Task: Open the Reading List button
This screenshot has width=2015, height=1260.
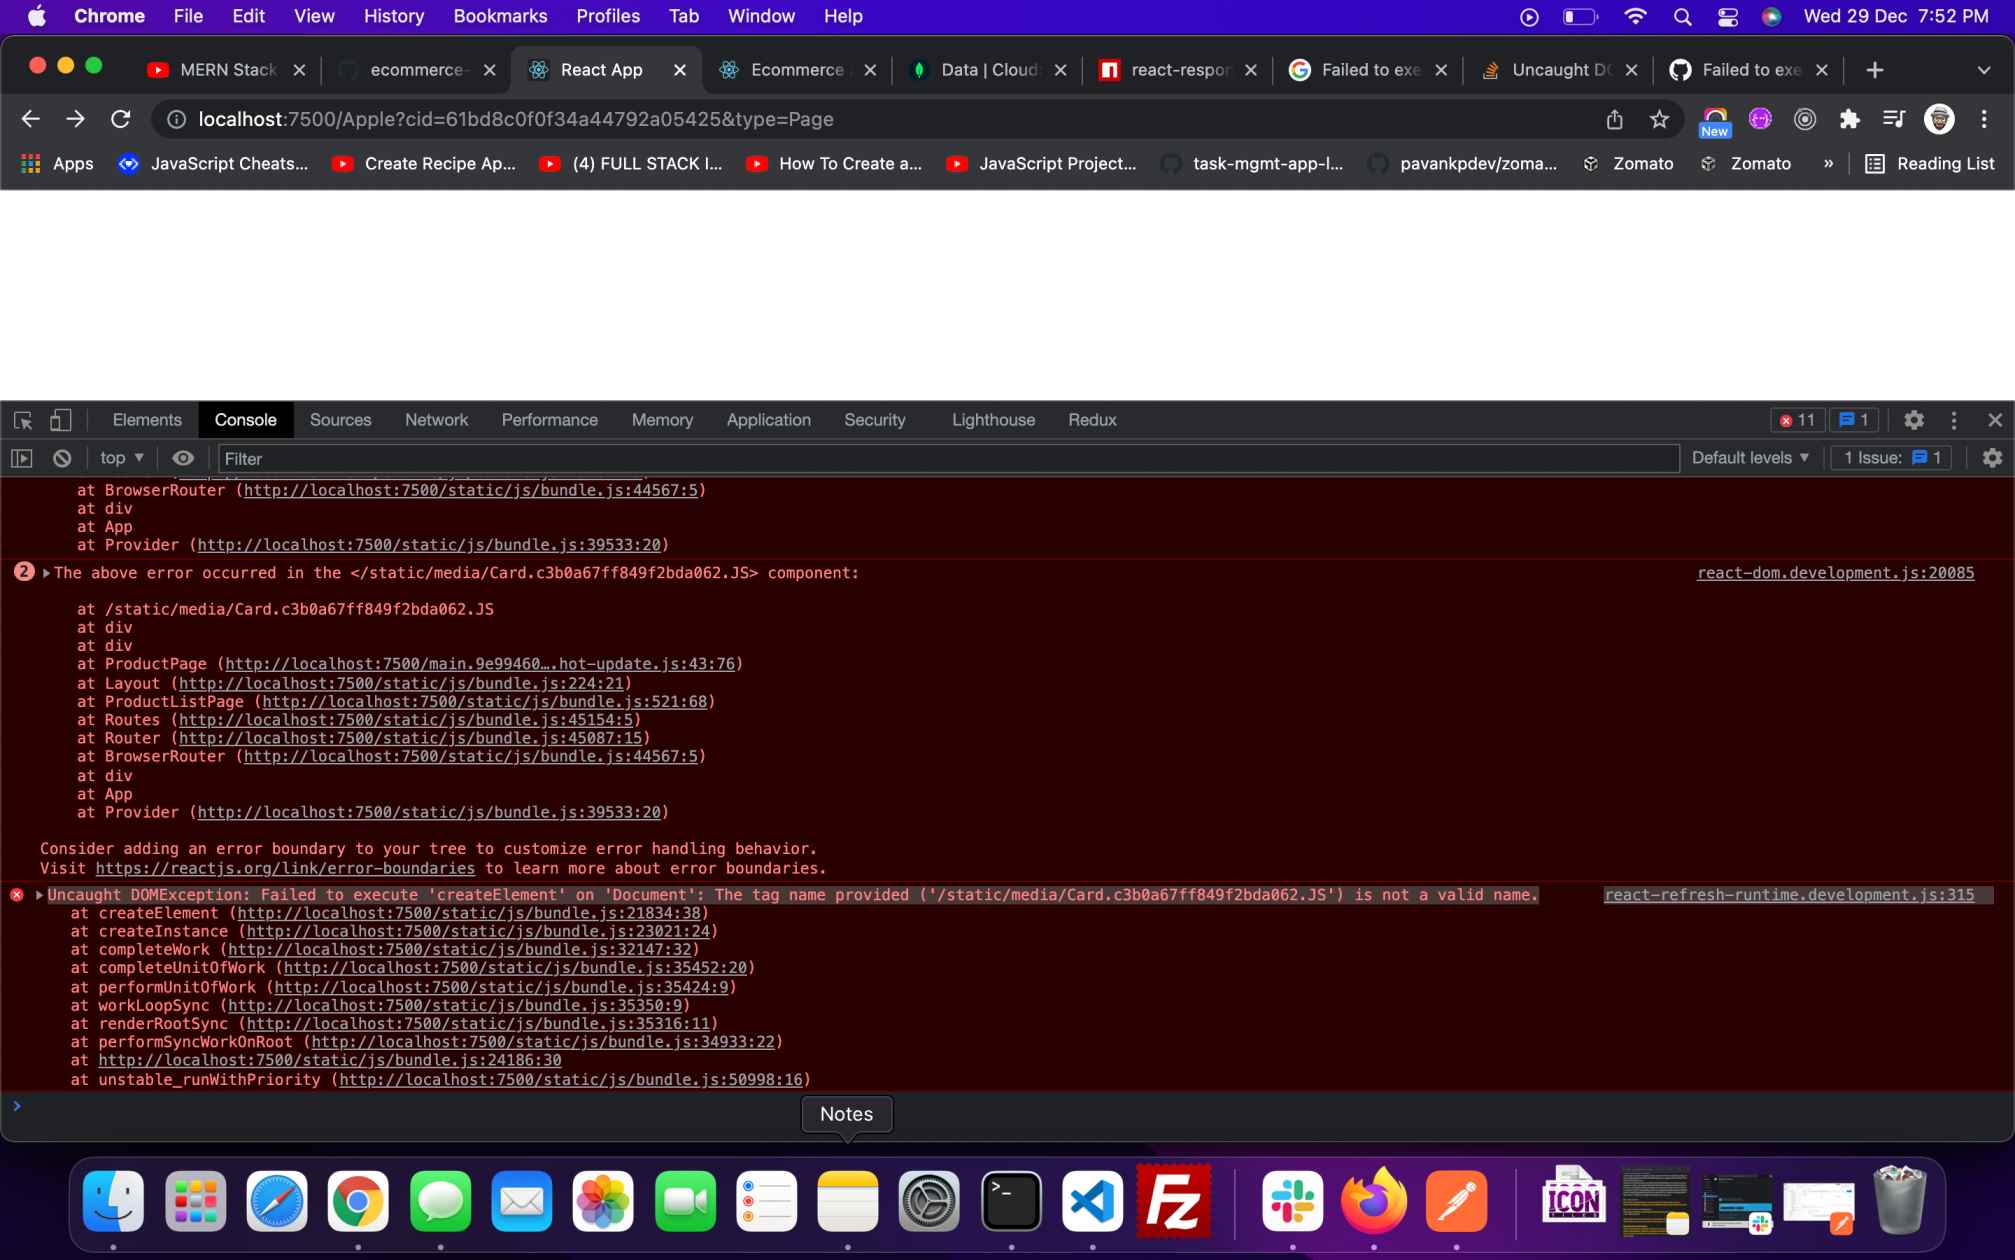Action: point(1929,164)
